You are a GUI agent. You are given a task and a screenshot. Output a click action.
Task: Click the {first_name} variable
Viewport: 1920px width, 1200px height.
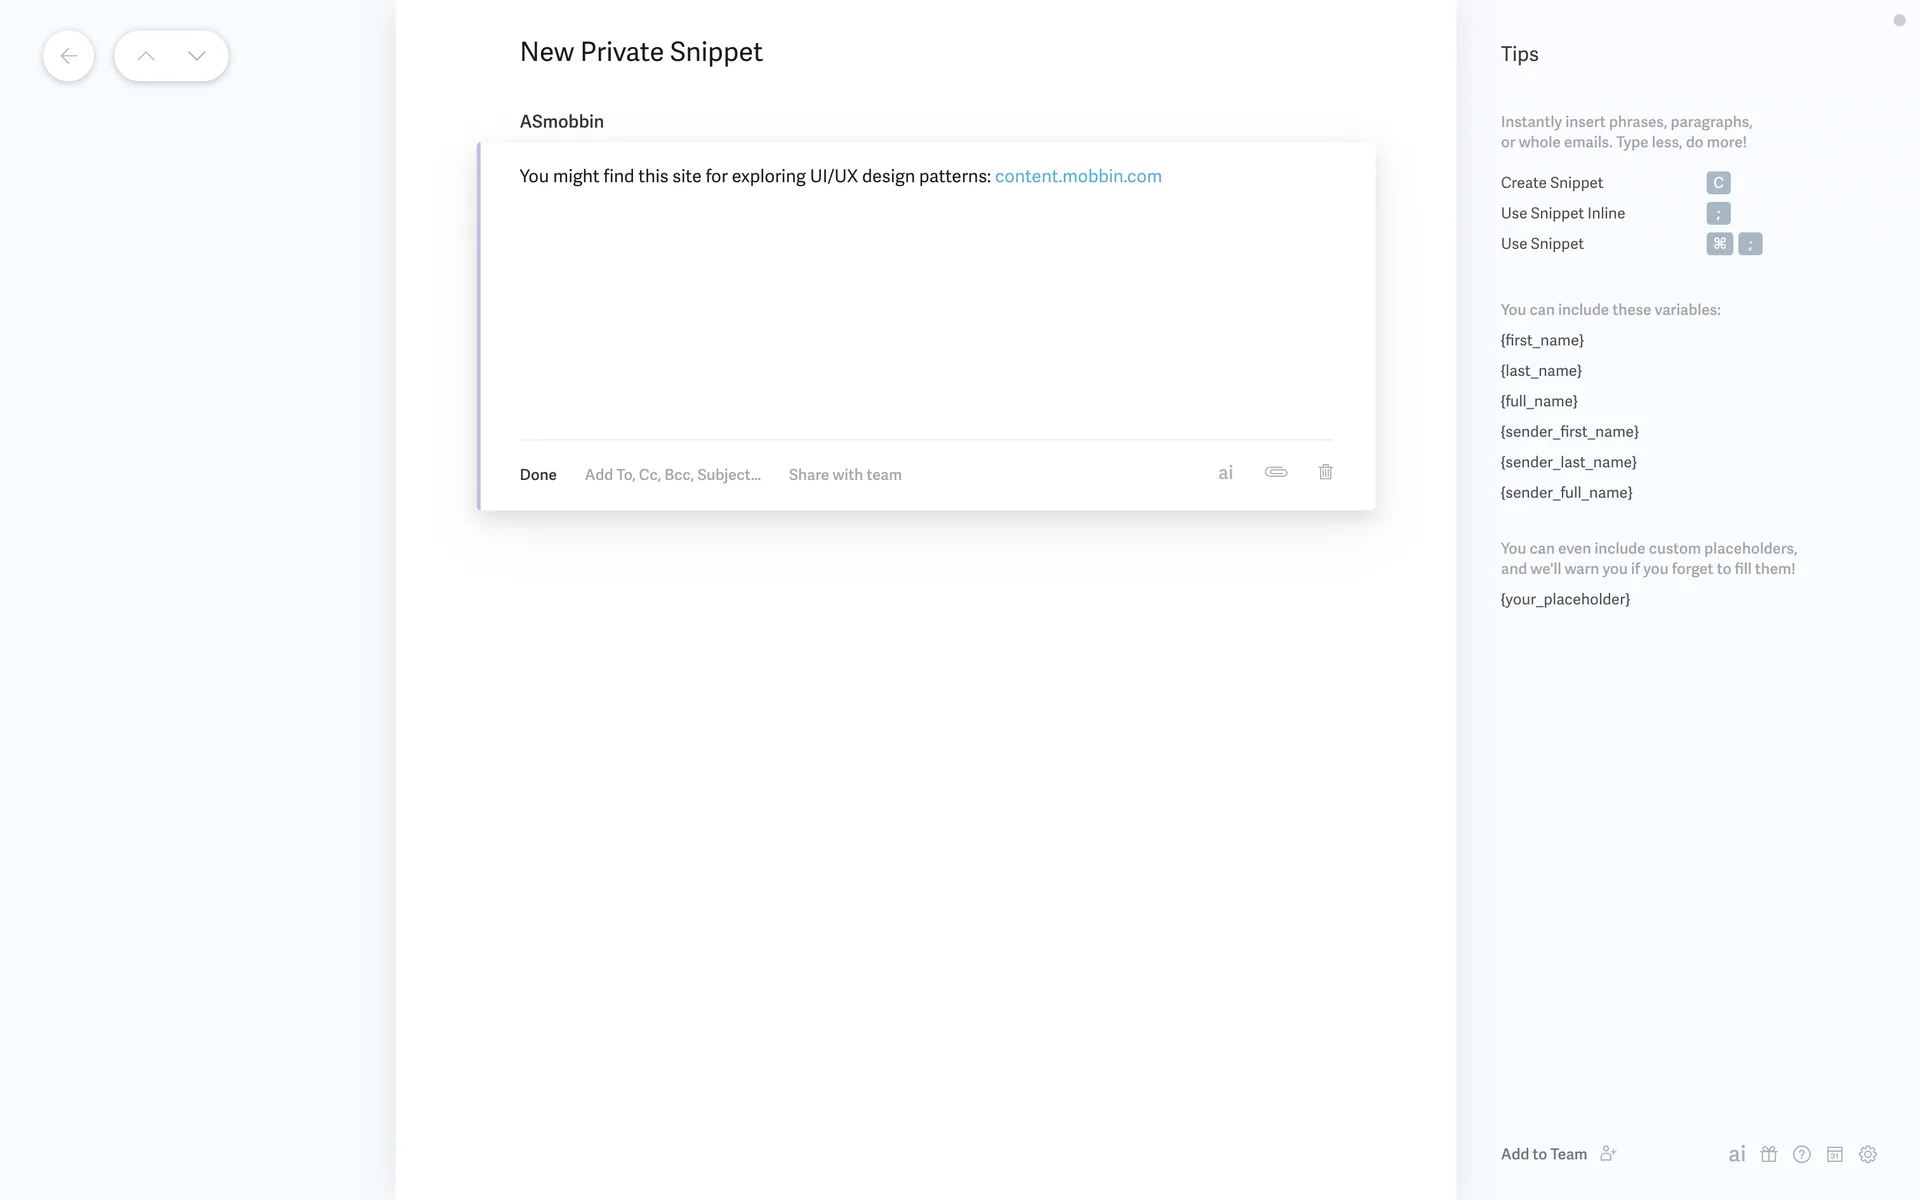click(x=1542, y=340)
